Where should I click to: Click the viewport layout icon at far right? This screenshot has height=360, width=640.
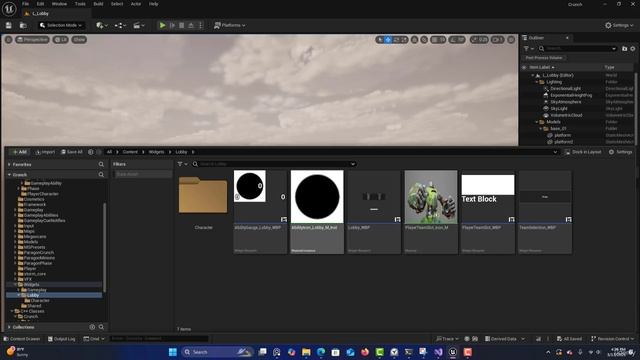click(511, 40)
